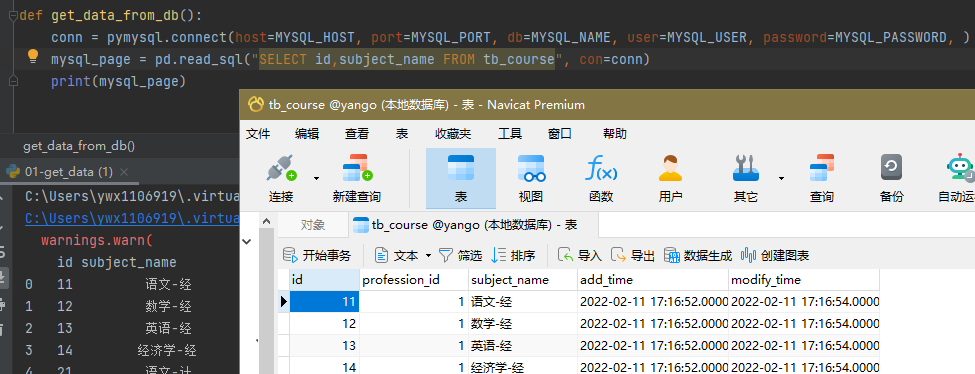Click the 筛选 filter button
Screen dimensions: 975x374
(461, 255)
